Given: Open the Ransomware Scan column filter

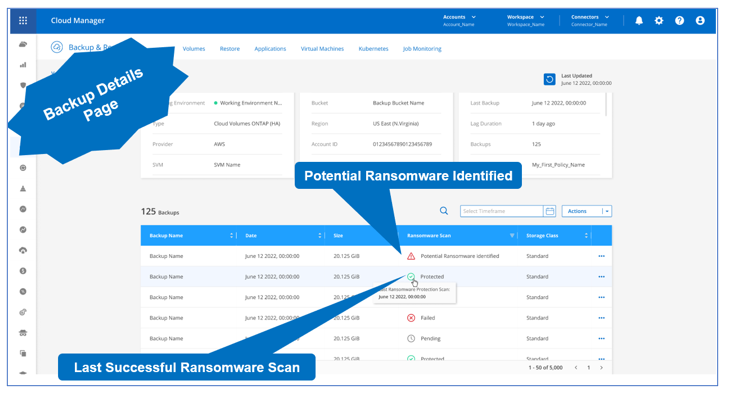Looking at the screenshot, I should coord(512,236).
